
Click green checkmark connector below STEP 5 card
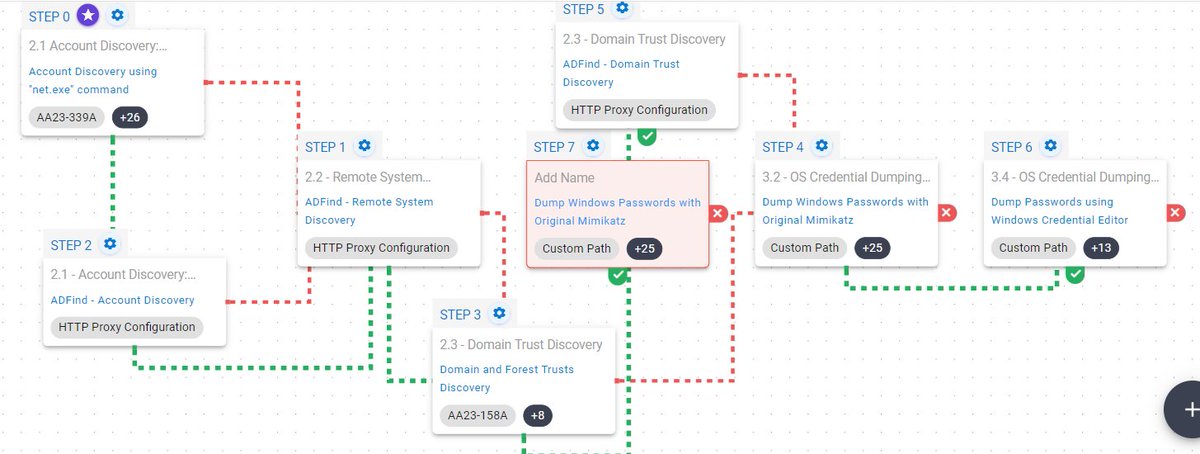[647, 135]
